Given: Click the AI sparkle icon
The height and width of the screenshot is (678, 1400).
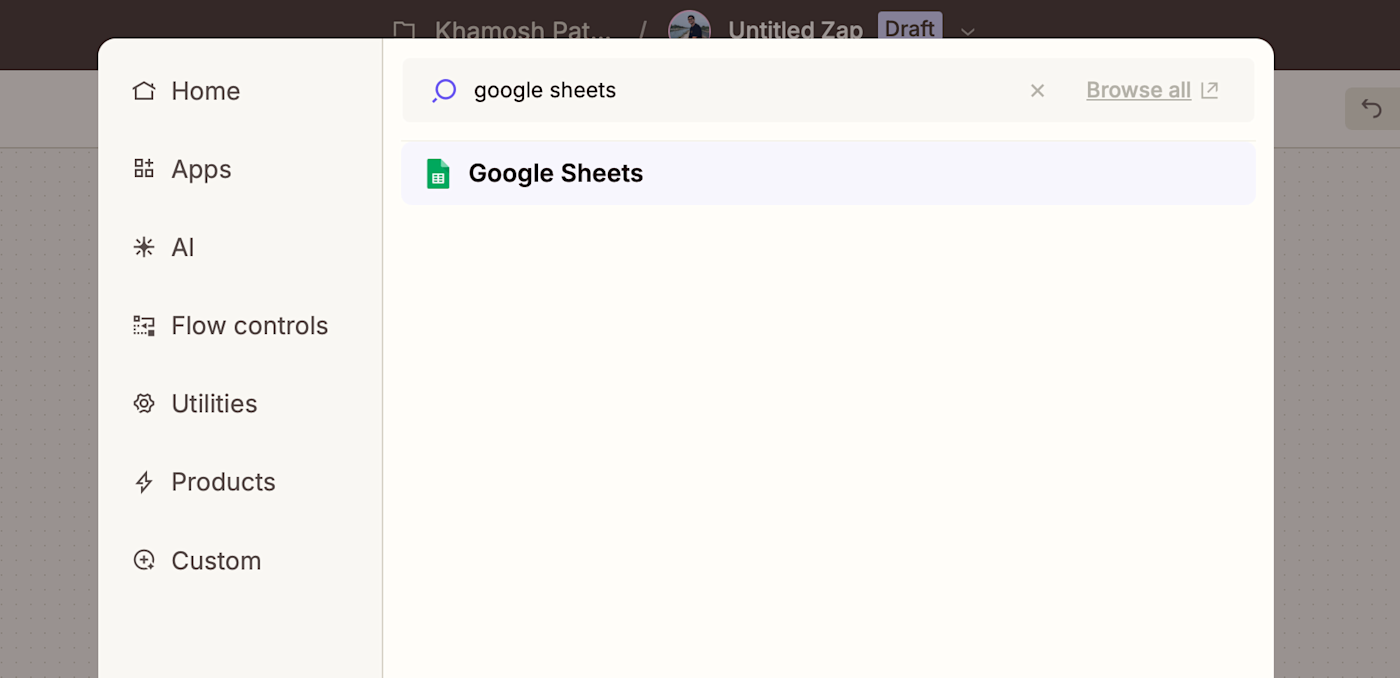Looking at the screenshot, I should (144, 247).
